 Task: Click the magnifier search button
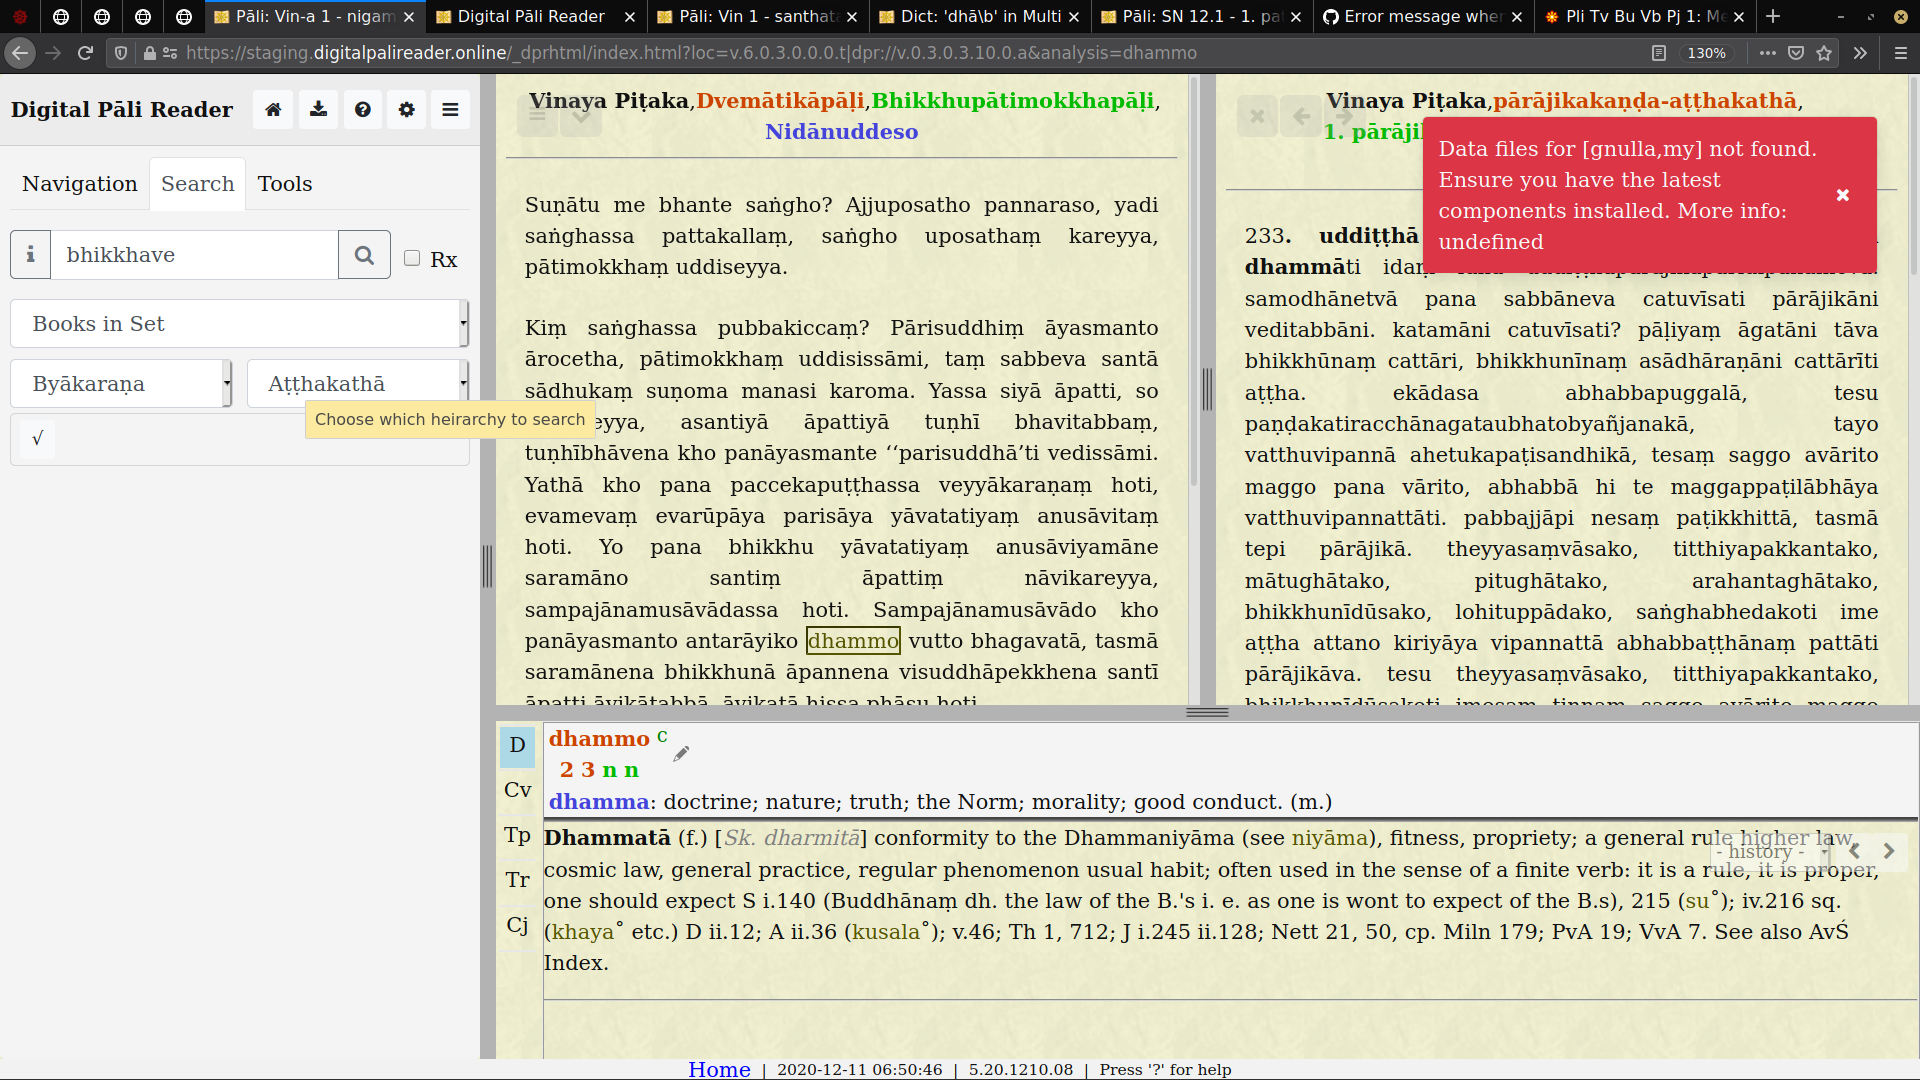364,255
